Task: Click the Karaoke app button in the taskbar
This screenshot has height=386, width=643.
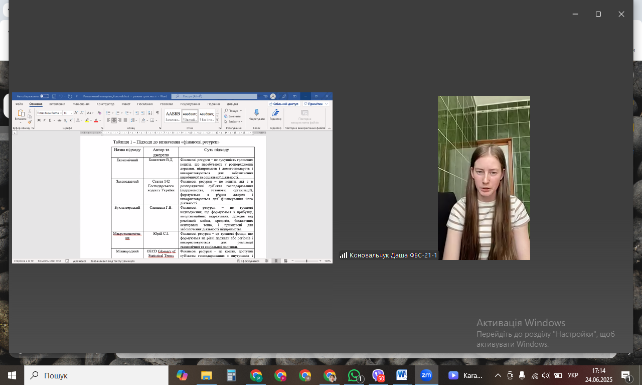Action: click(465, 375)
